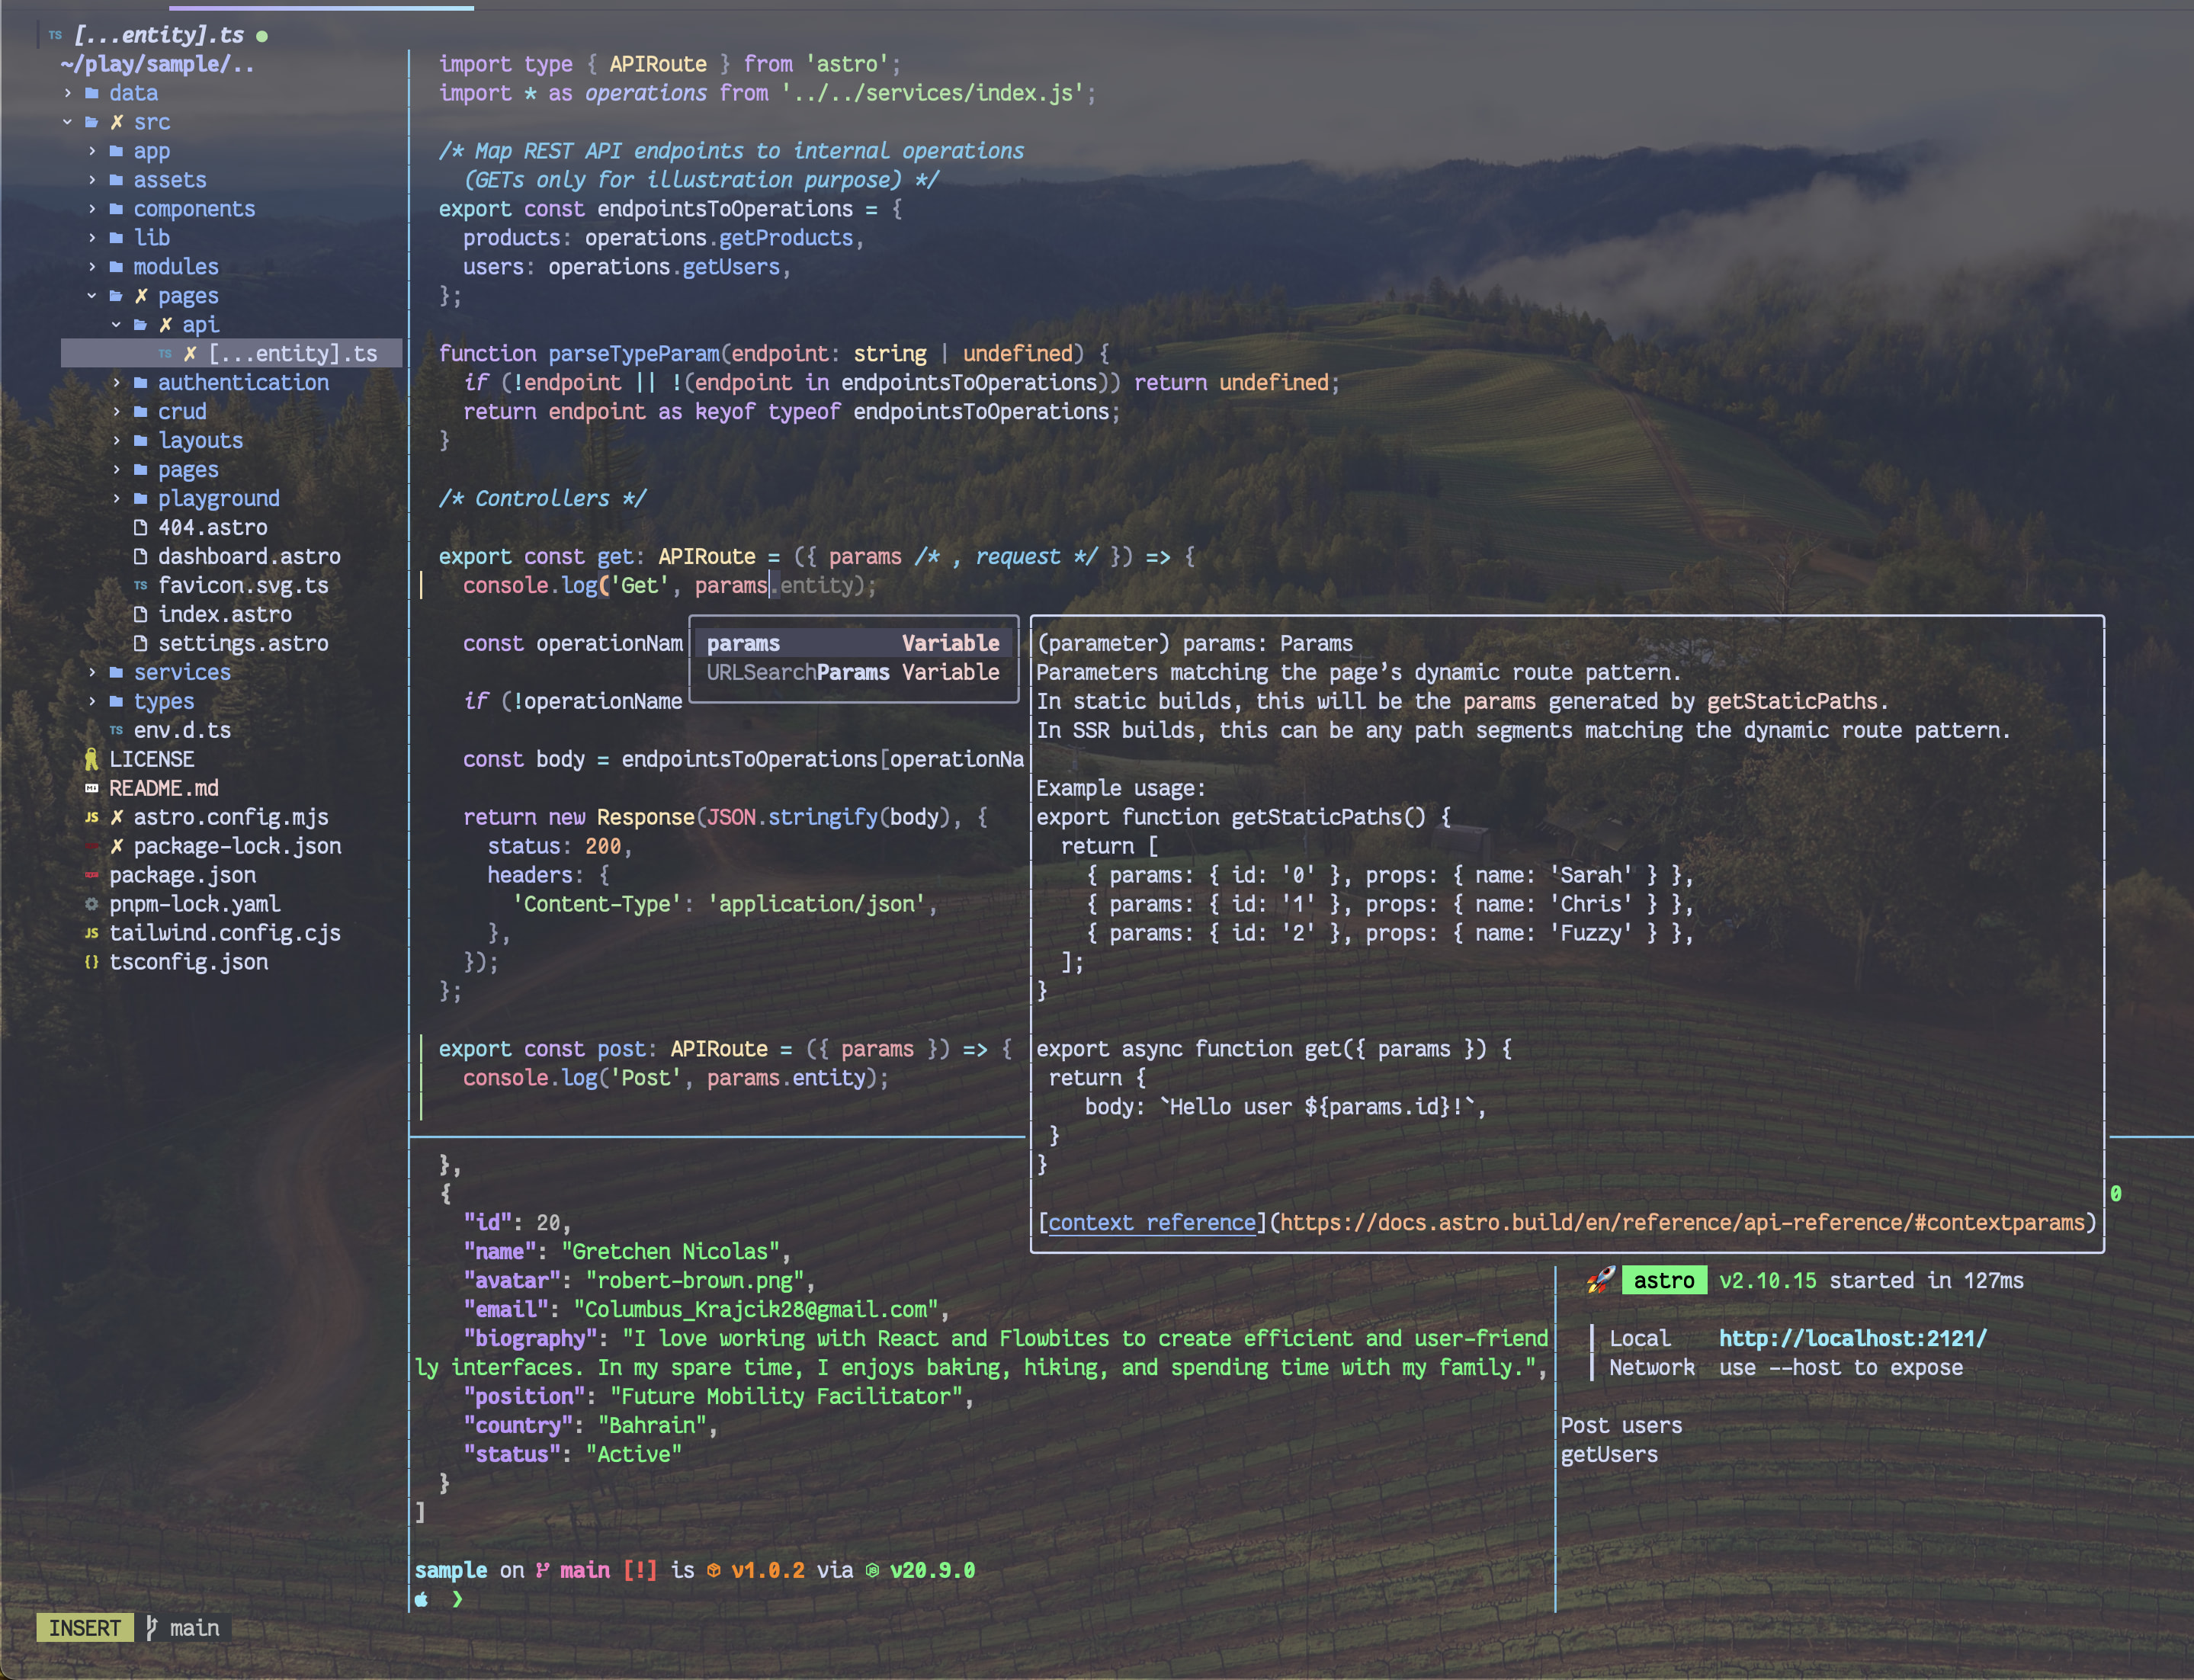2194x1680 pixels.
Task: Click the gear icon beside pnpm-lock.yaml
Action: click(x=91, y=904)
